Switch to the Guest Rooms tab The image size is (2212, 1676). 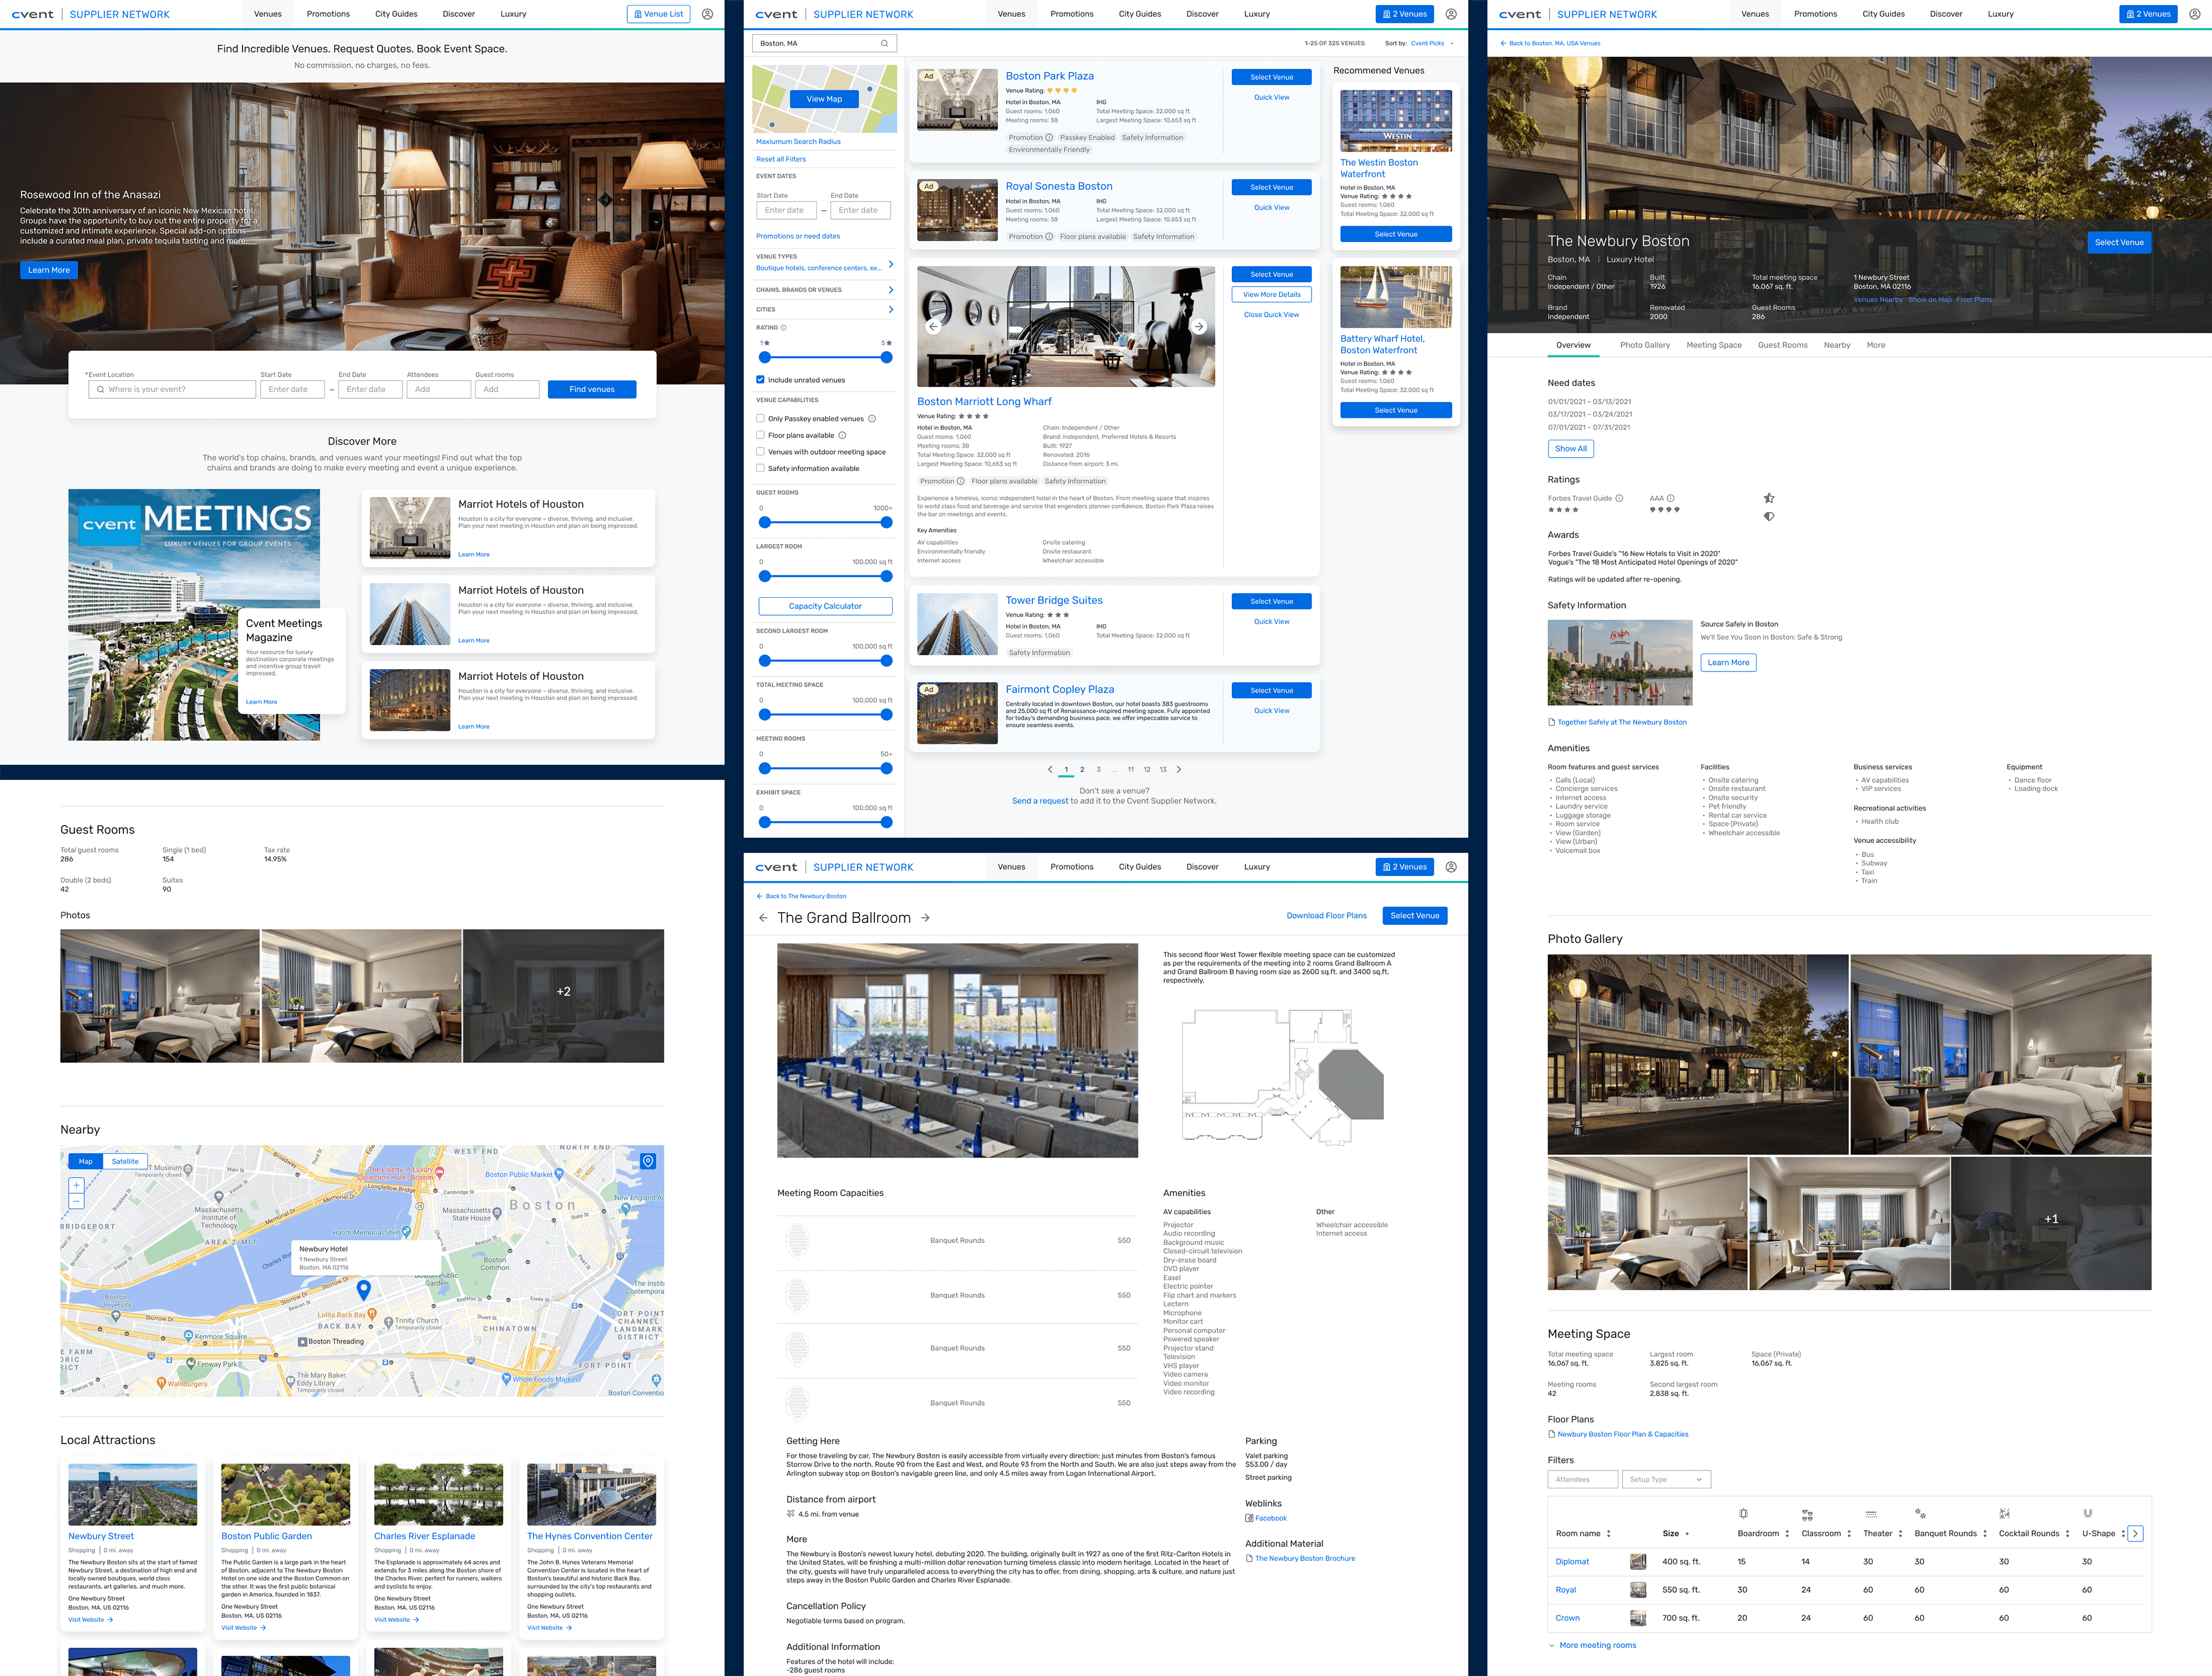pos(1783,345)
